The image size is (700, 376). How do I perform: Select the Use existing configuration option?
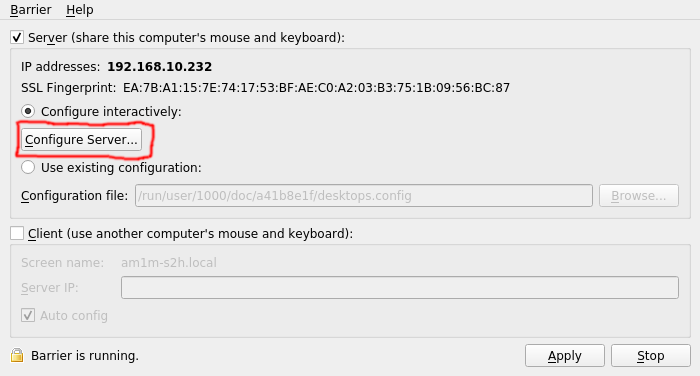click(28, 167)
